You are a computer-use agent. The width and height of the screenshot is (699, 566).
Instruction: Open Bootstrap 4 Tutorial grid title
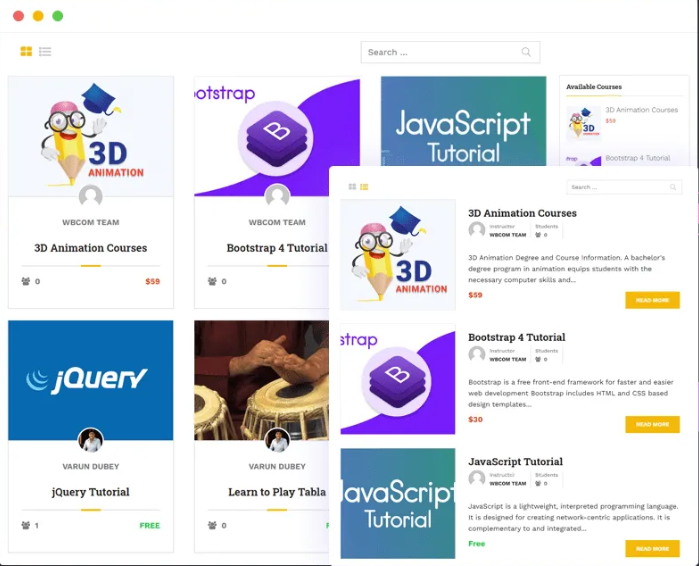277,248
